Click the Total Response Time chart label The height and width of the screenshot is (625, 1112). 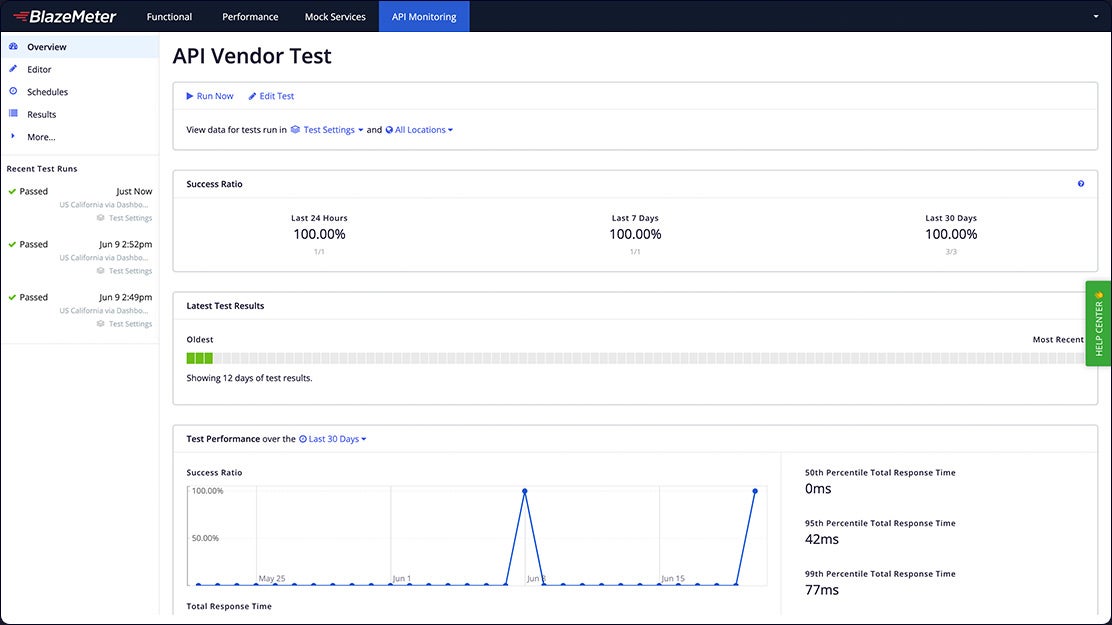click(229, 607)
